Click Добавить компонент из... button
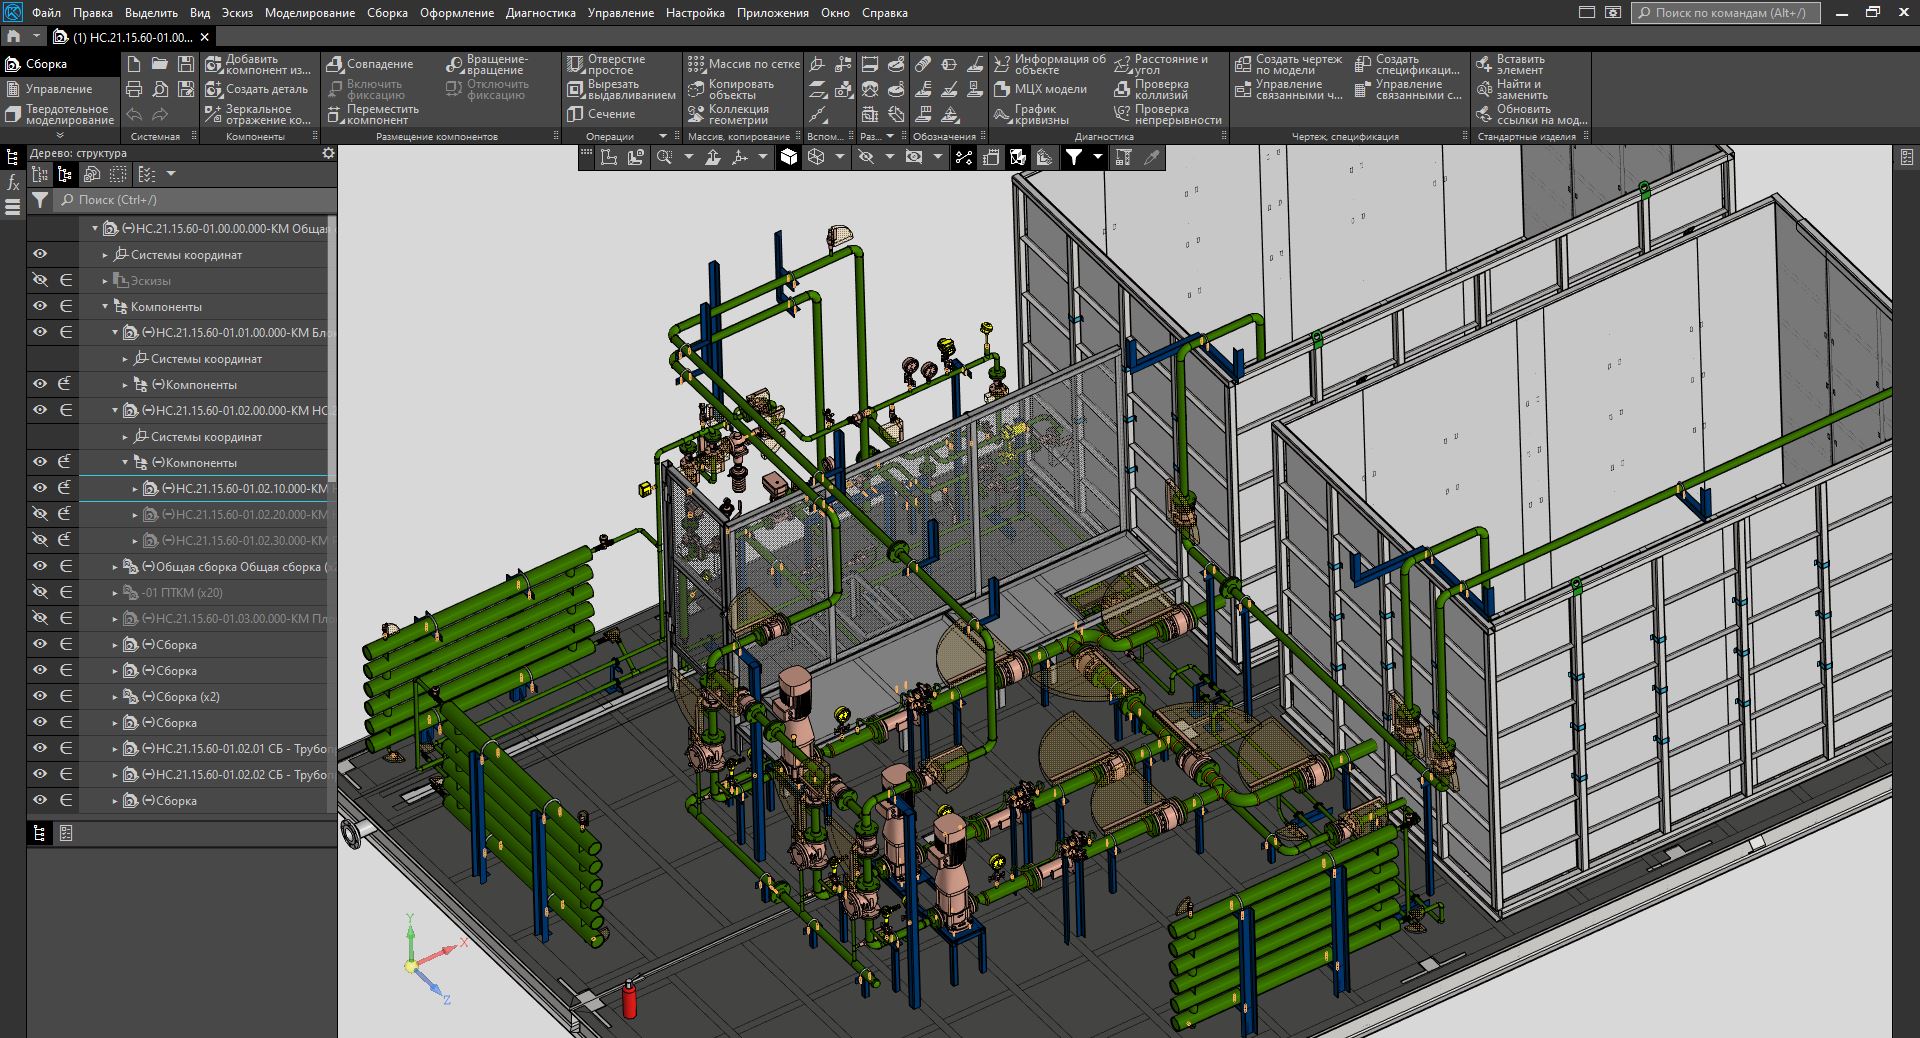 pyautogui.click(x=257, y=65)
